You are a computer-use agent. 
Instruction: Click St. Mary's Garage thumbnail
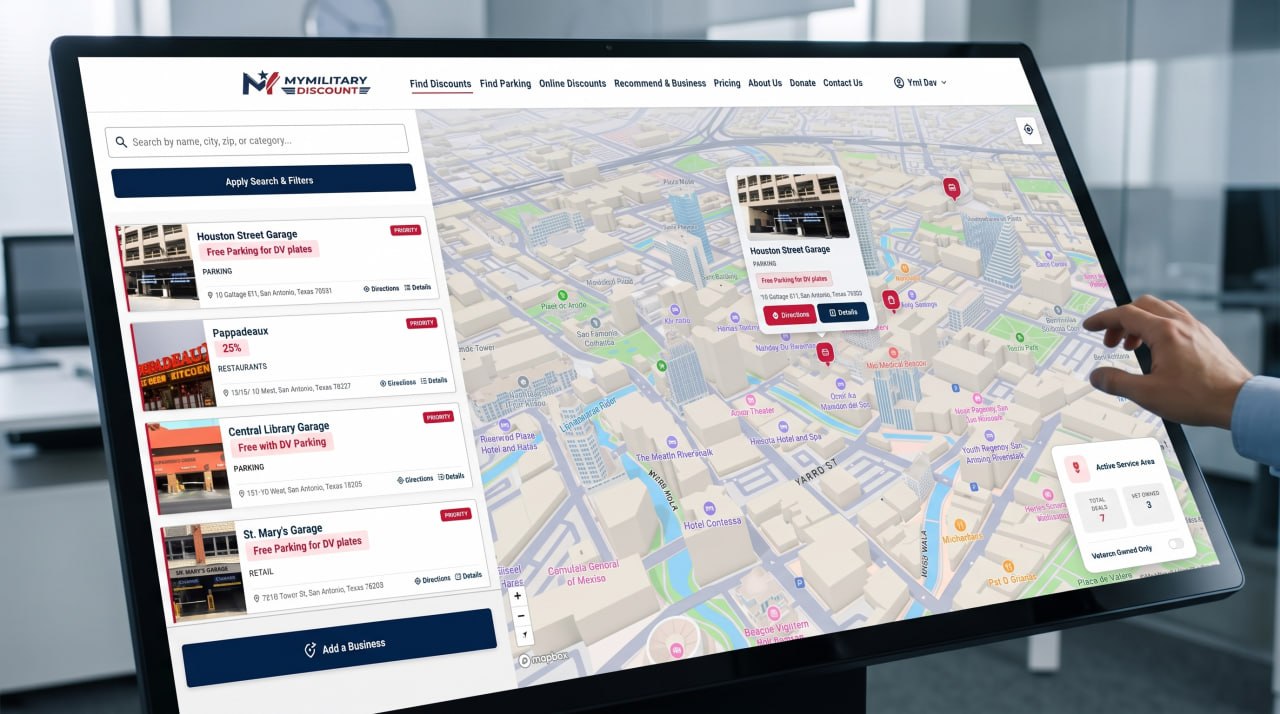click(205, 572)
